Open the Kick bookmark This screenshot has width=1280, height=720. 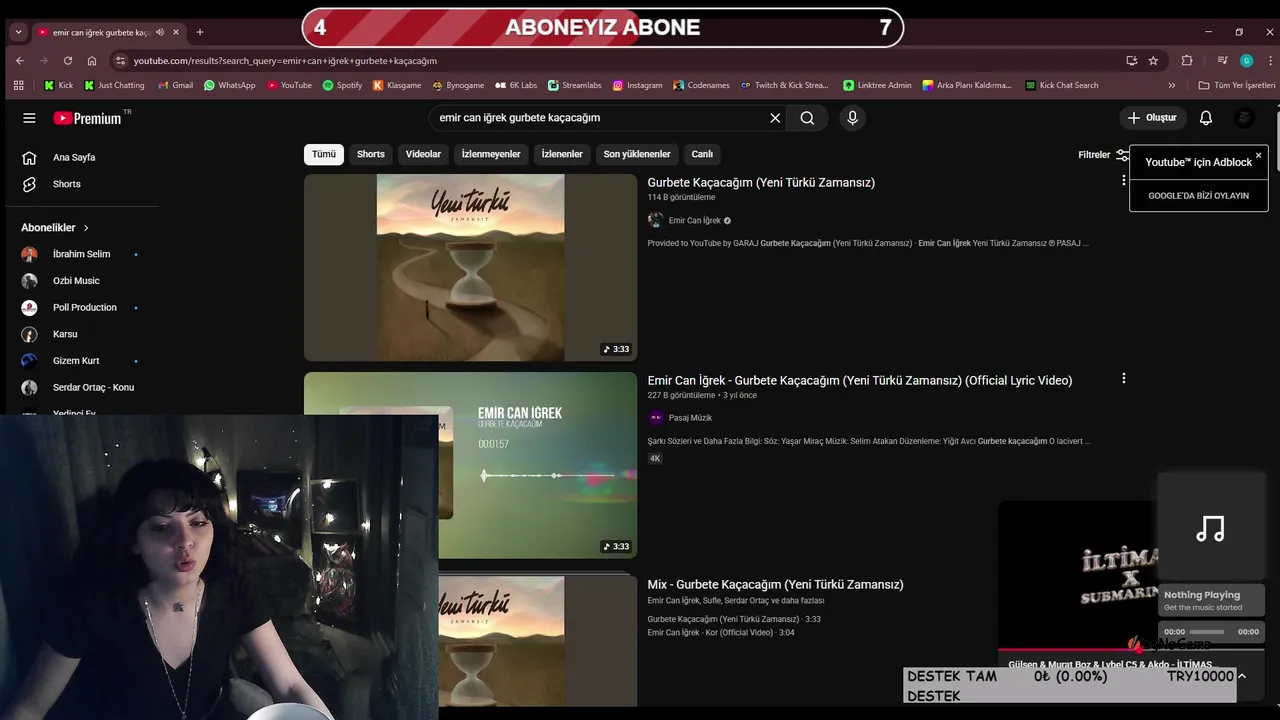58,85
